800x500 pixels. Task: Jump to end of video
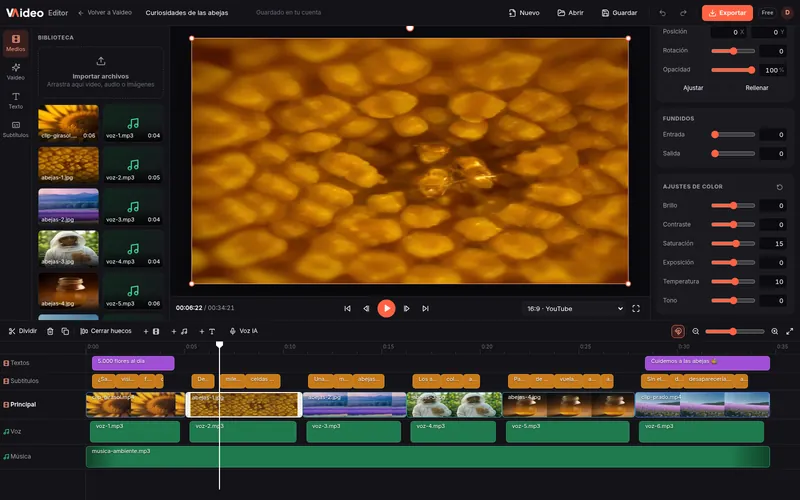pos(426,309)
